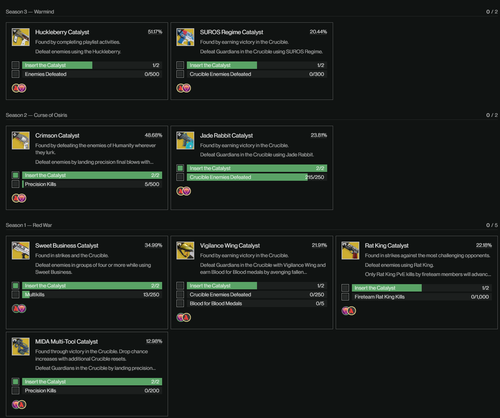This screenshot has width=500, height=418.
Task: Click Sweet Business Multikills progress bar
Action: pos(92,294)
